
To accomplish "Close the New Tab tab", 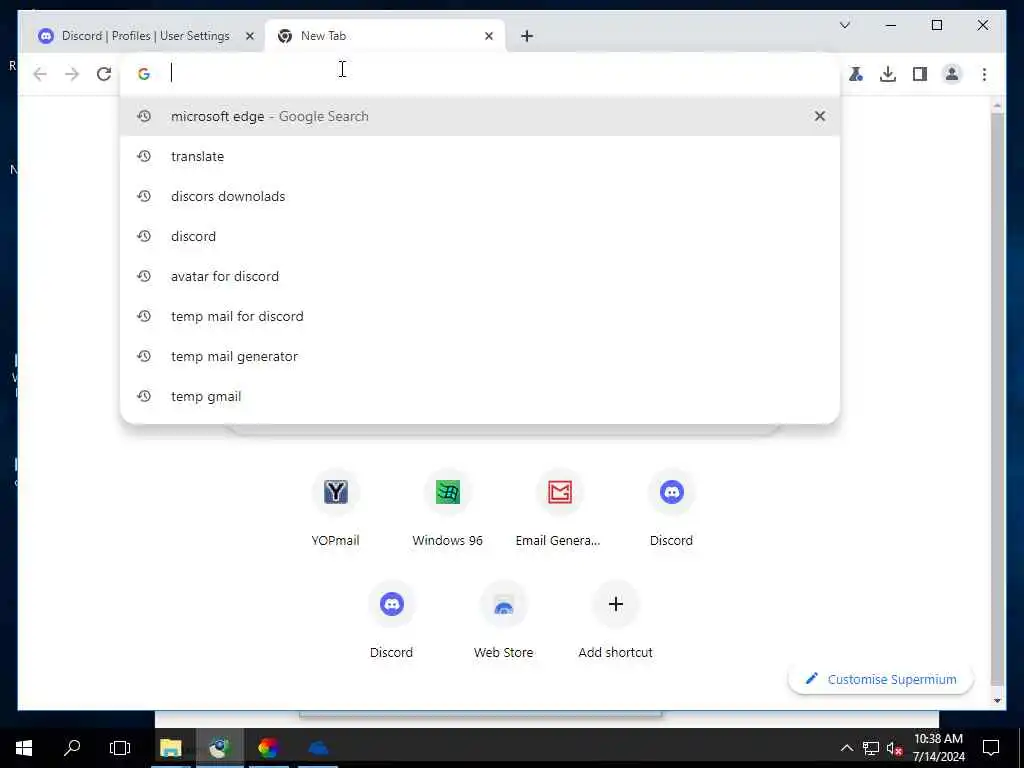I will pyautogui.click(x=488, y=36).
